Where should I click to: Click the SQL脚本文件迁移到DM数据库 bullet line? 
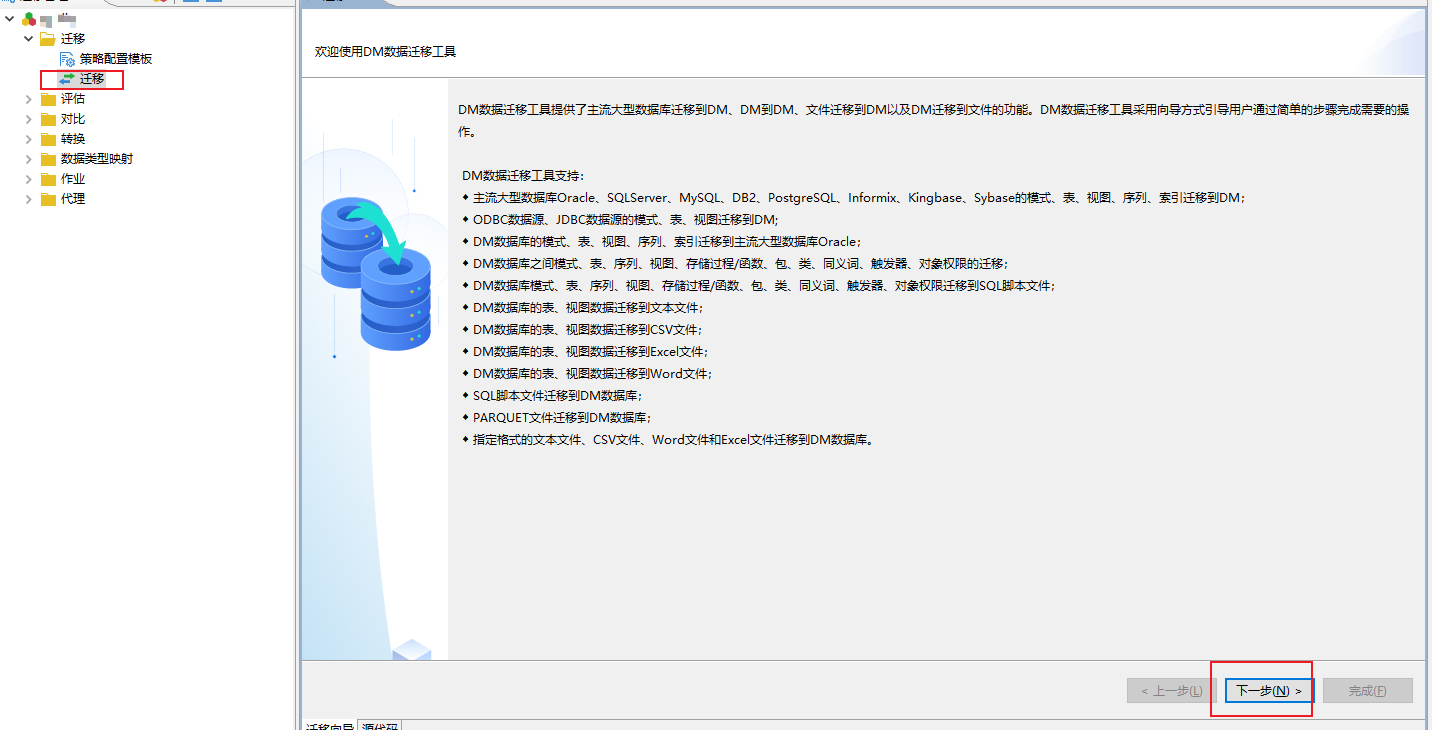(x=552, y=395)
